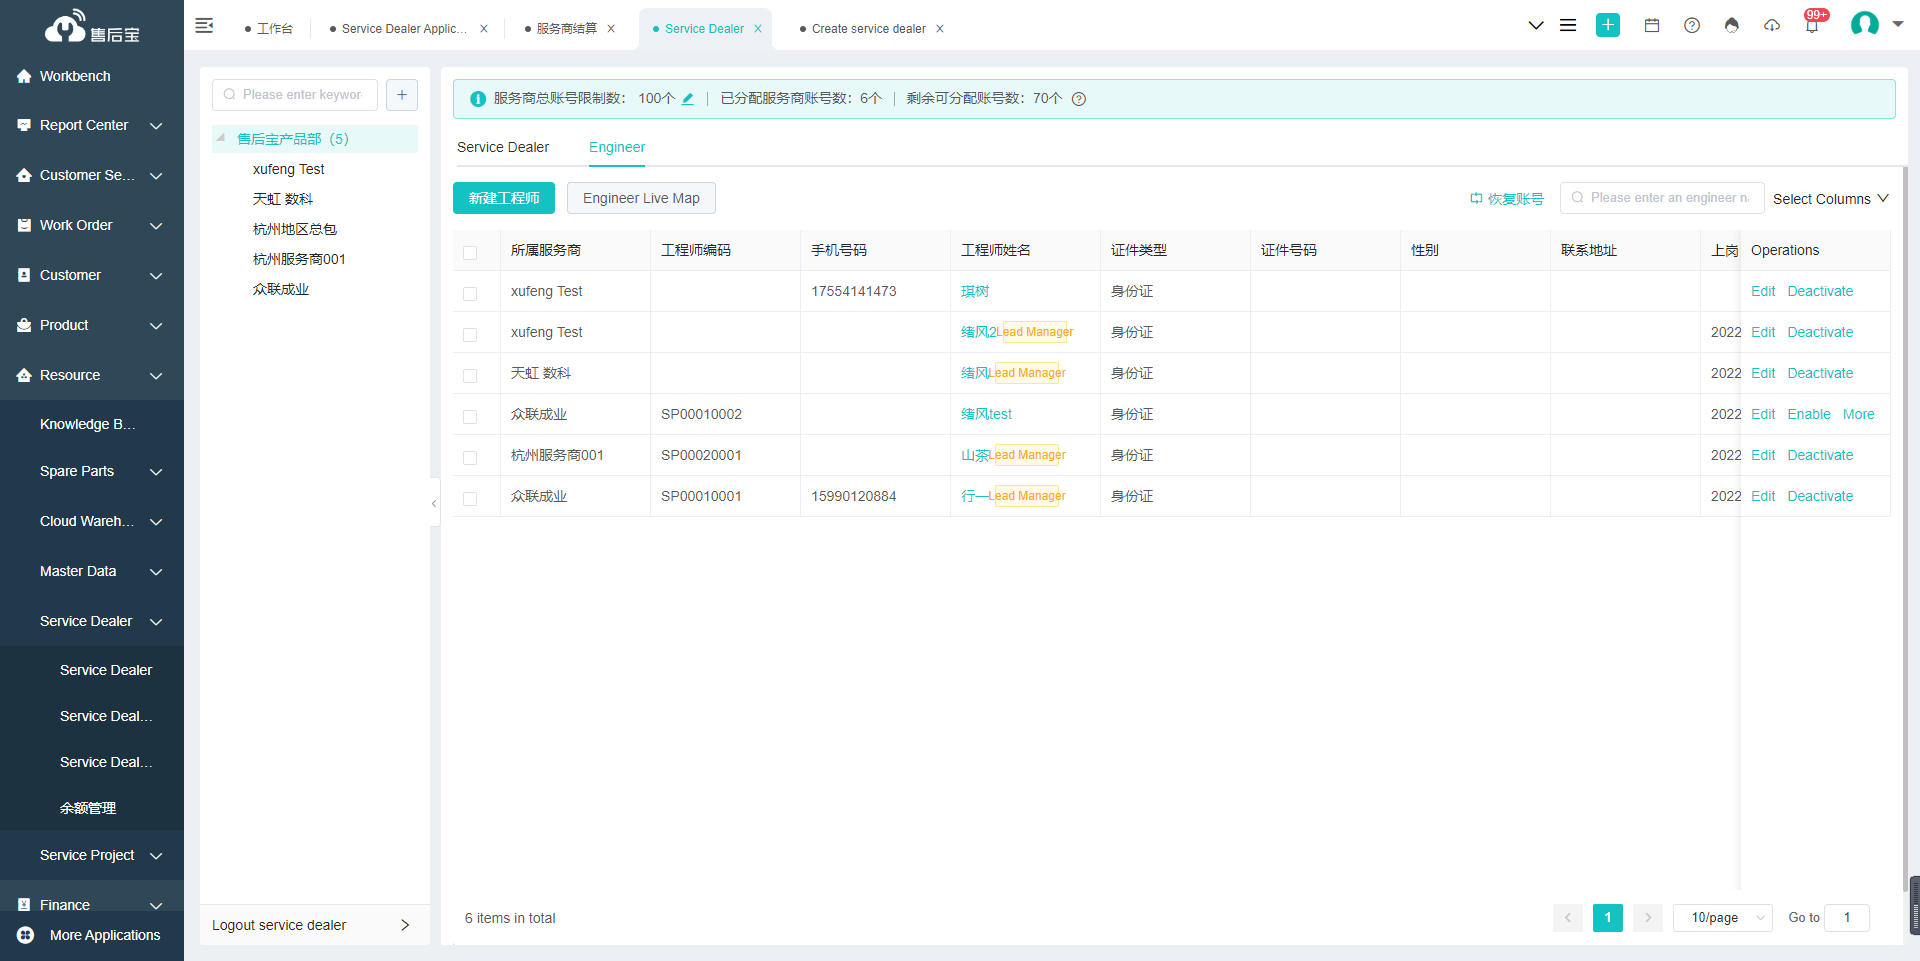
Task: Open engineer 琪树 name link
Action: pos(975,291)
